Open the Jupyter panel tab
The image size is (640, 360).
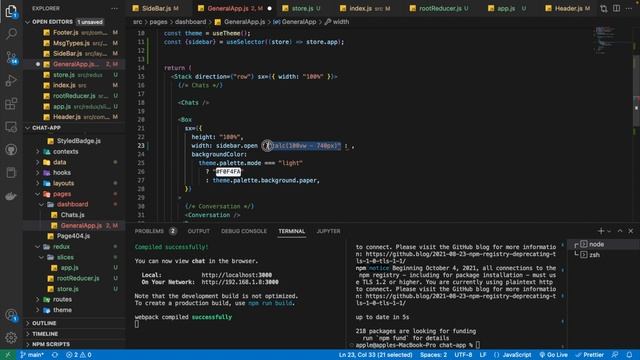tap(328, 231)
